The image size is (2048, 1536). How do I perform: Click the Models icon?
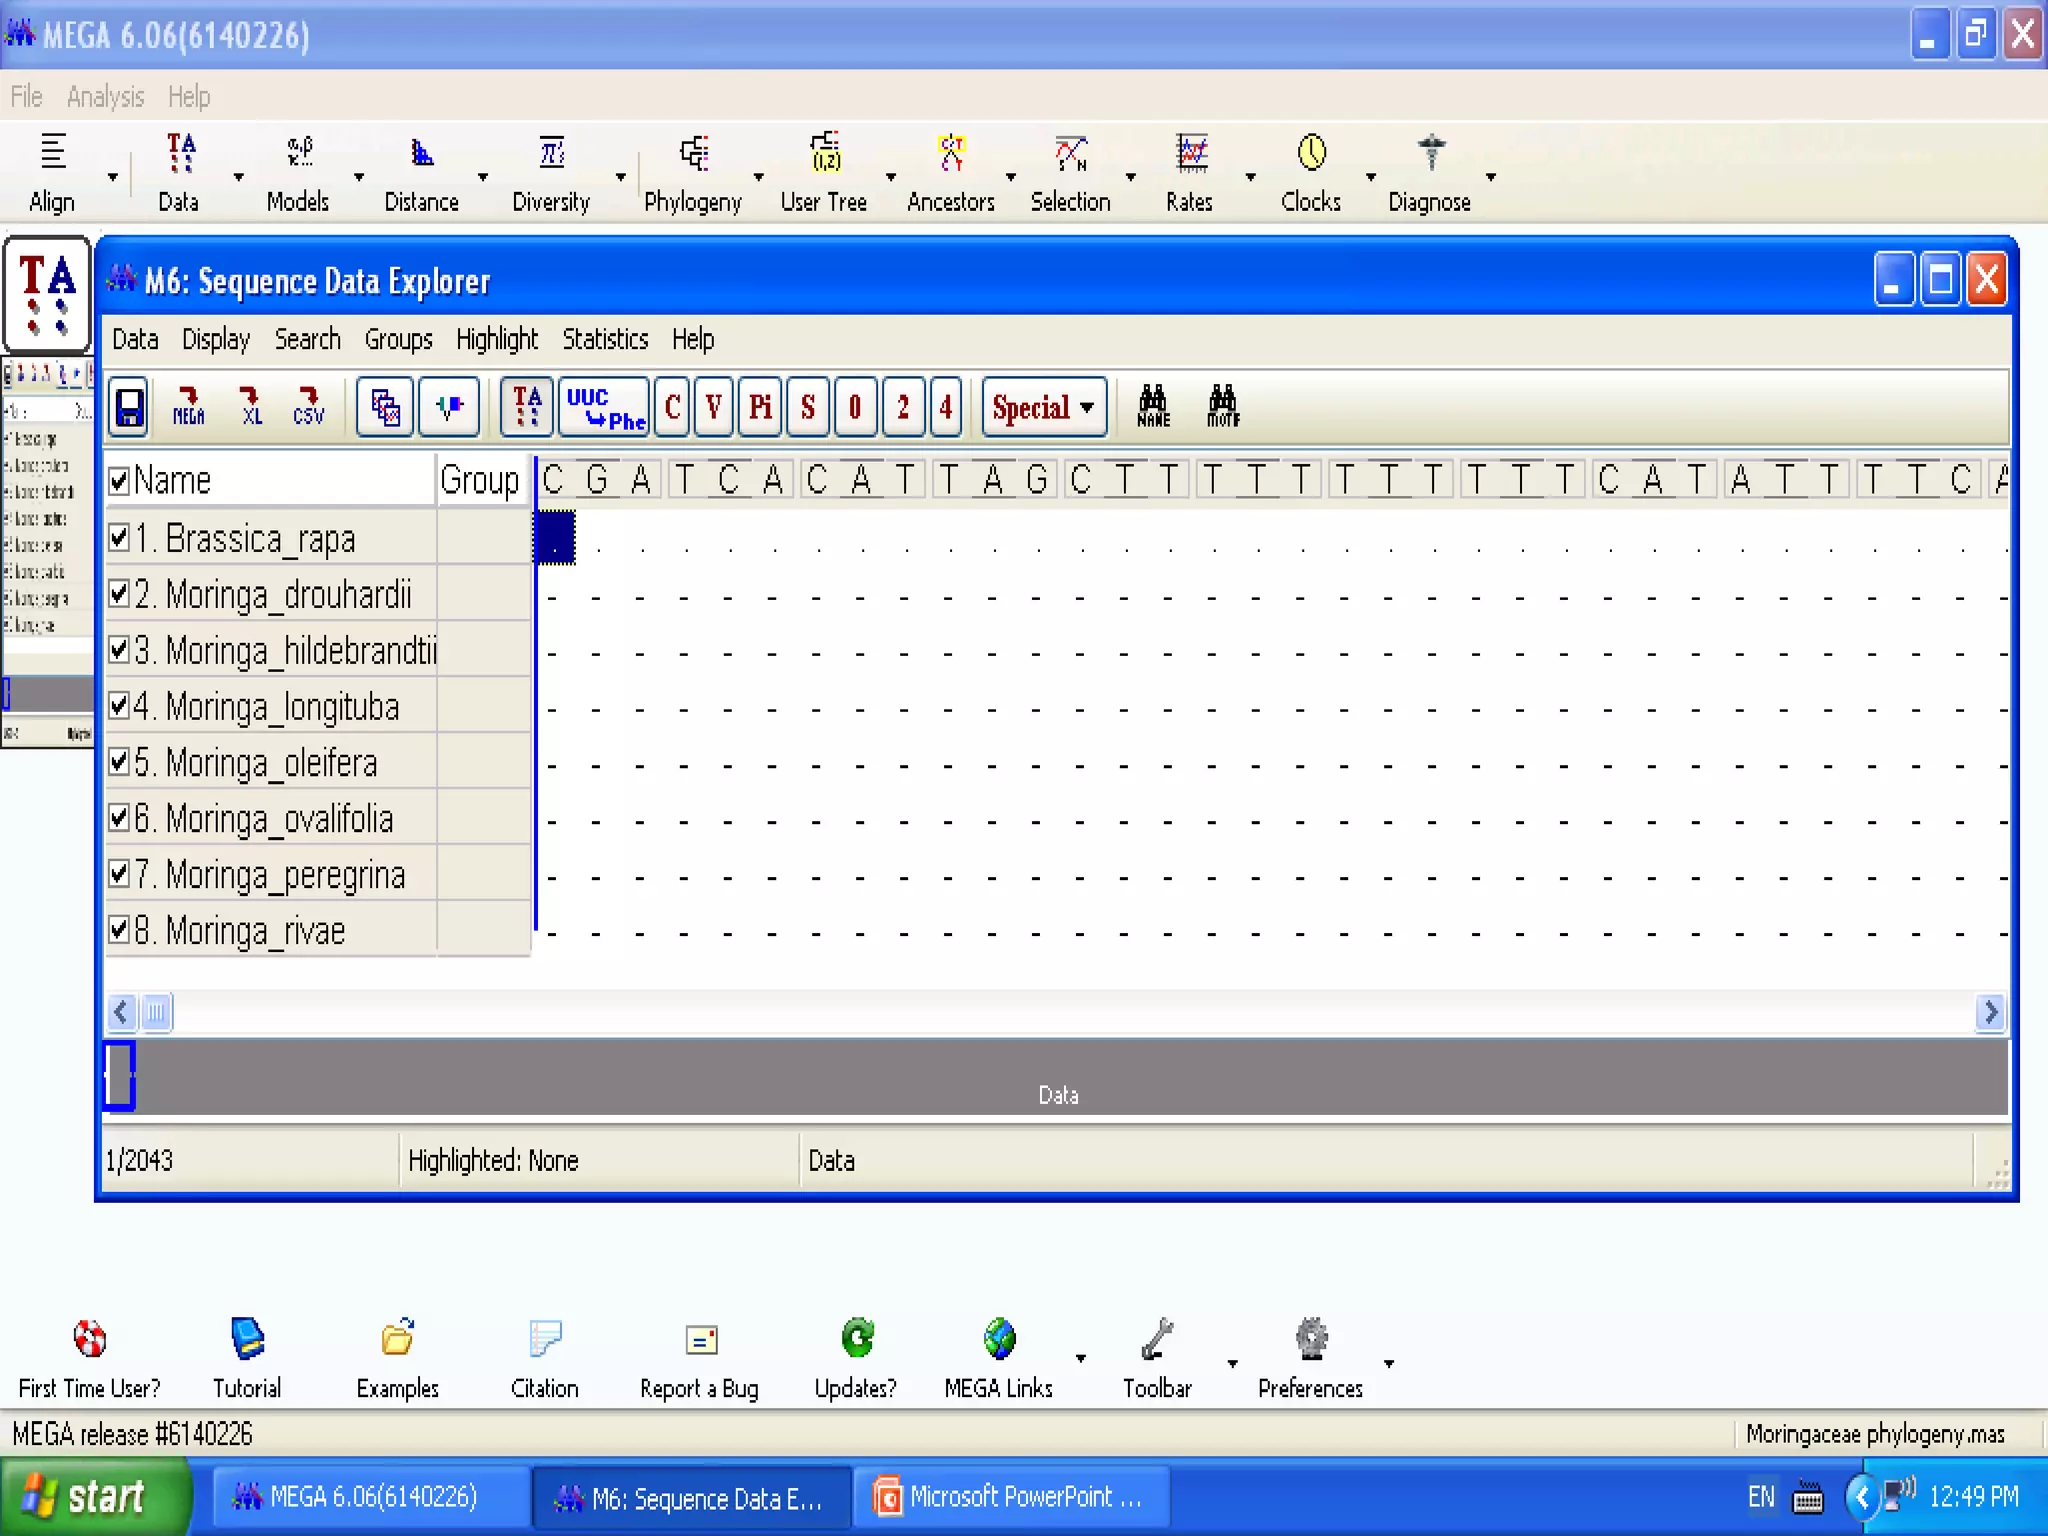click(299, 153)
